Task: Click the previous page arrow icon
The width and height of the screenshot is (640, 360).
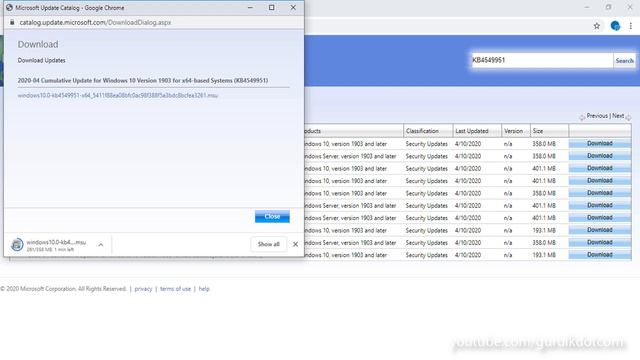Action: click(582, 118)
